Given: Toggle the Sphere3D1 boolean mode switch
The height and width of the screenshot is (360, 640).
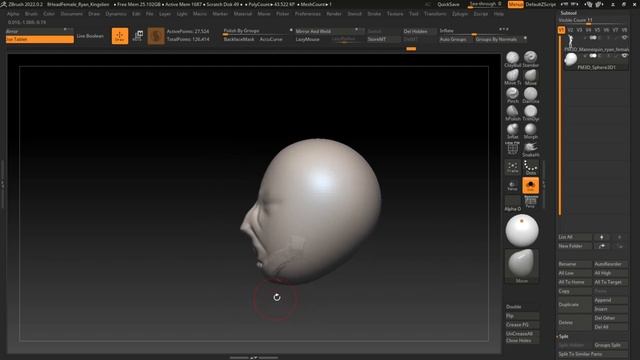Looking at the screenshot, I should [x=593, y=56].
